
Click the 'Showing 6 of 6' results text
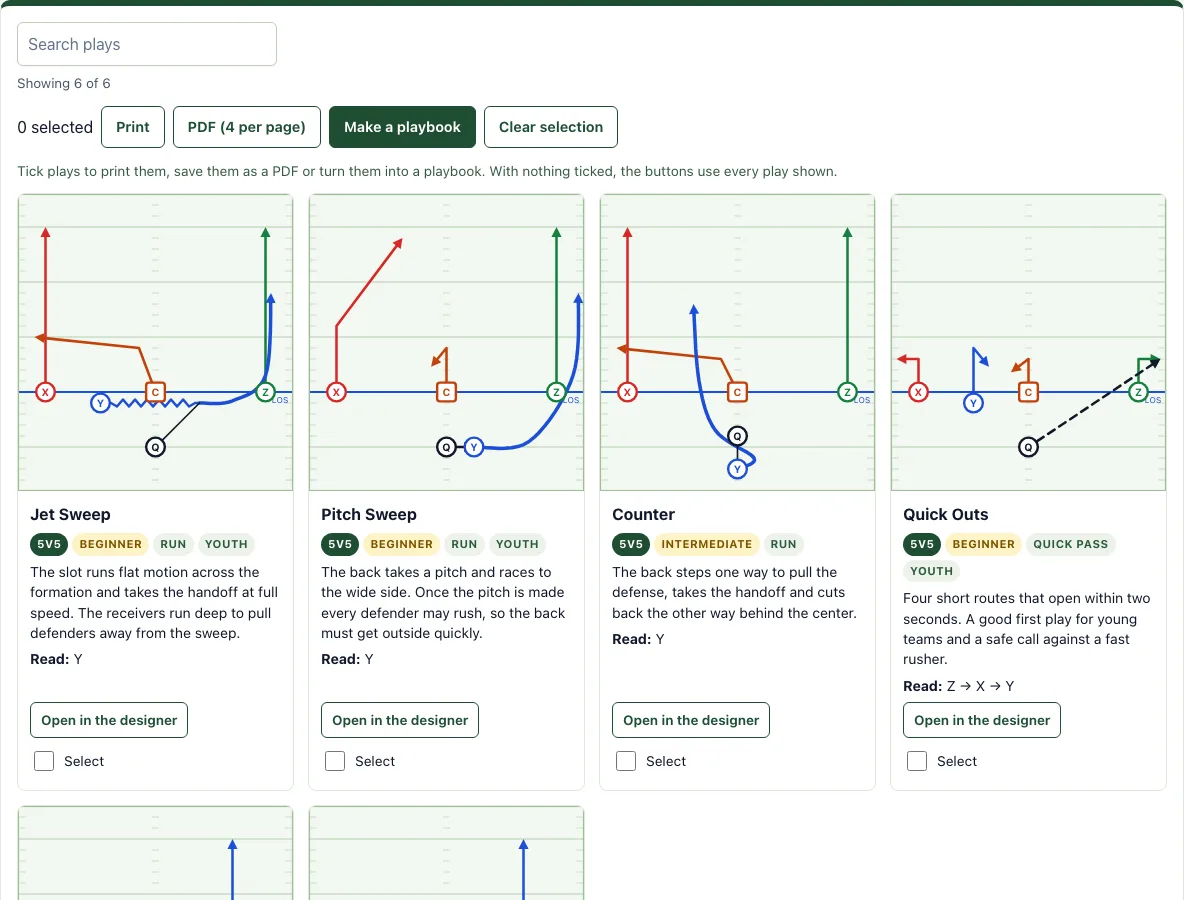[x=63, y=83]
